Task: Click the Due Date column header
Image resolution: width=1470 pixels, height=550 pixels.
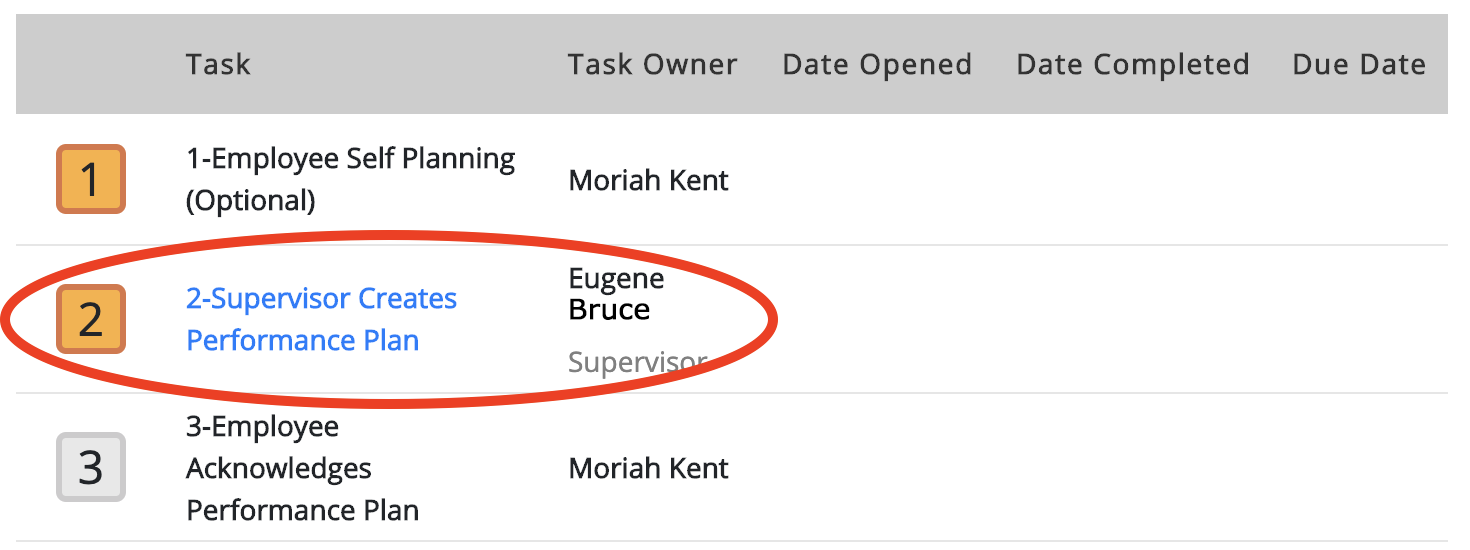Action: tap(1359, 64)
